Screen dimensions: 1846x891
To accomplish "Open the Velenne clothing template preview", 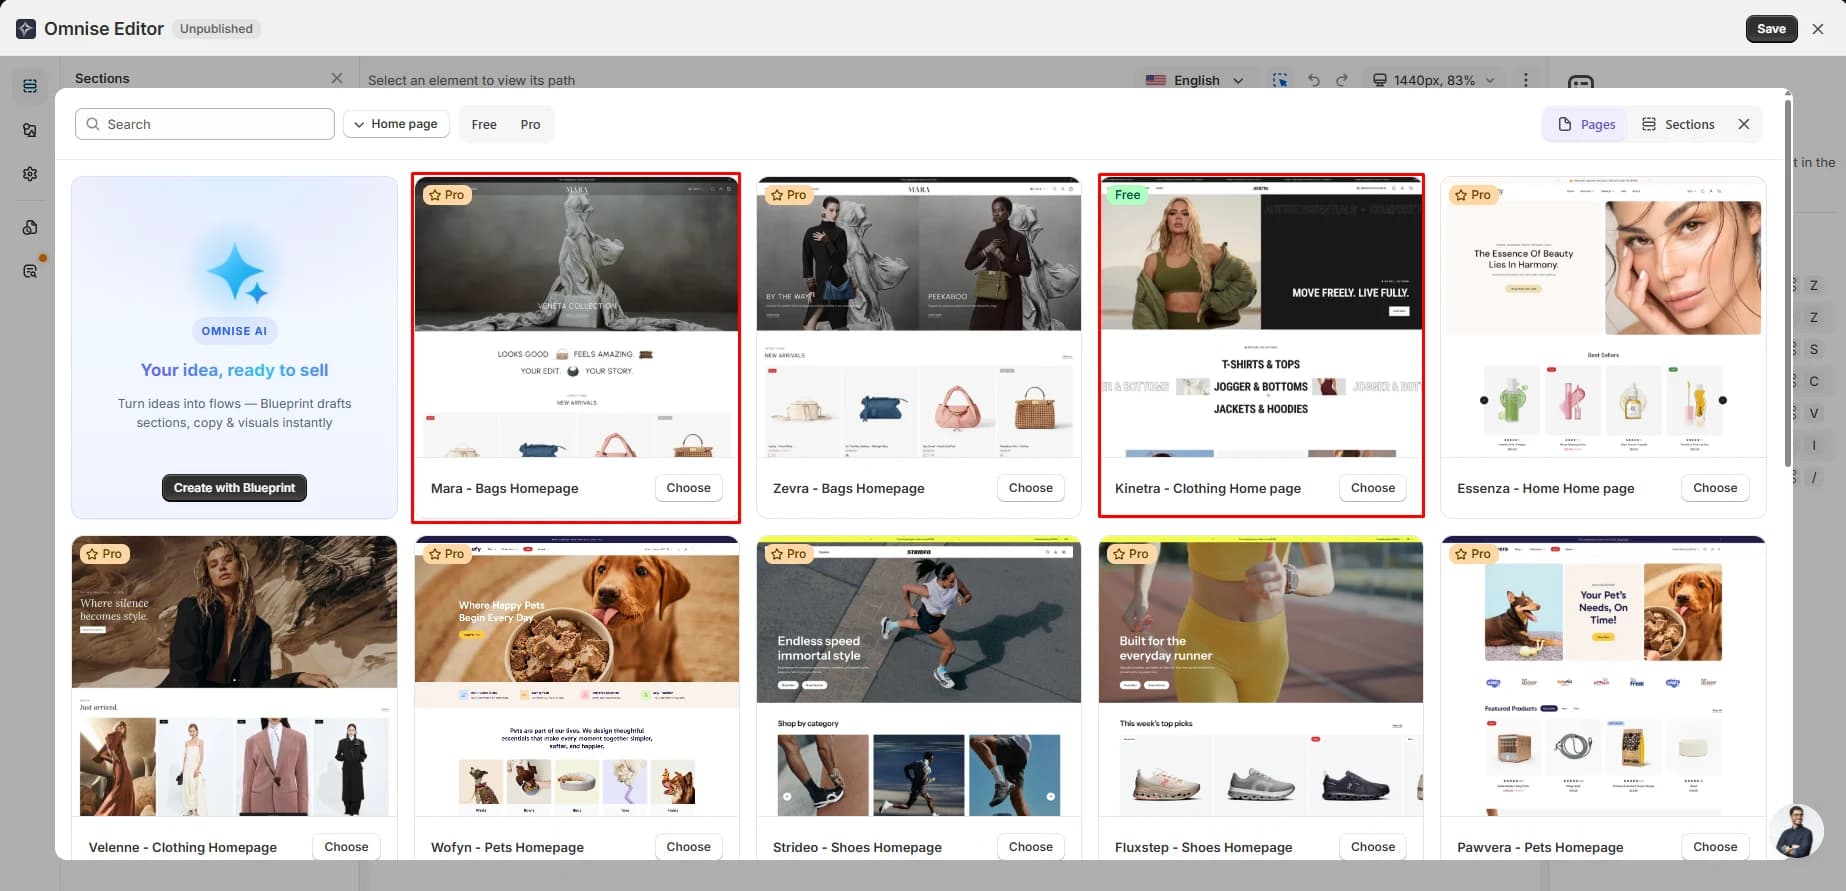I will pyautogui.click(x=234, y=676).
